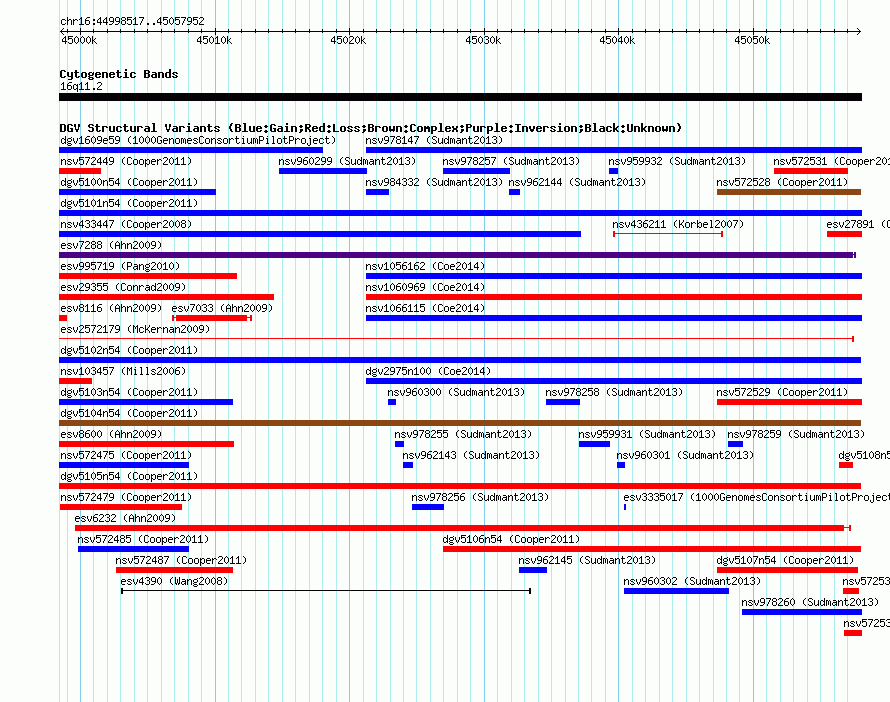Click the esv8600 (Ahn2009) label
The height and width of the screenshot is (702, 890).
coord(111,434)
